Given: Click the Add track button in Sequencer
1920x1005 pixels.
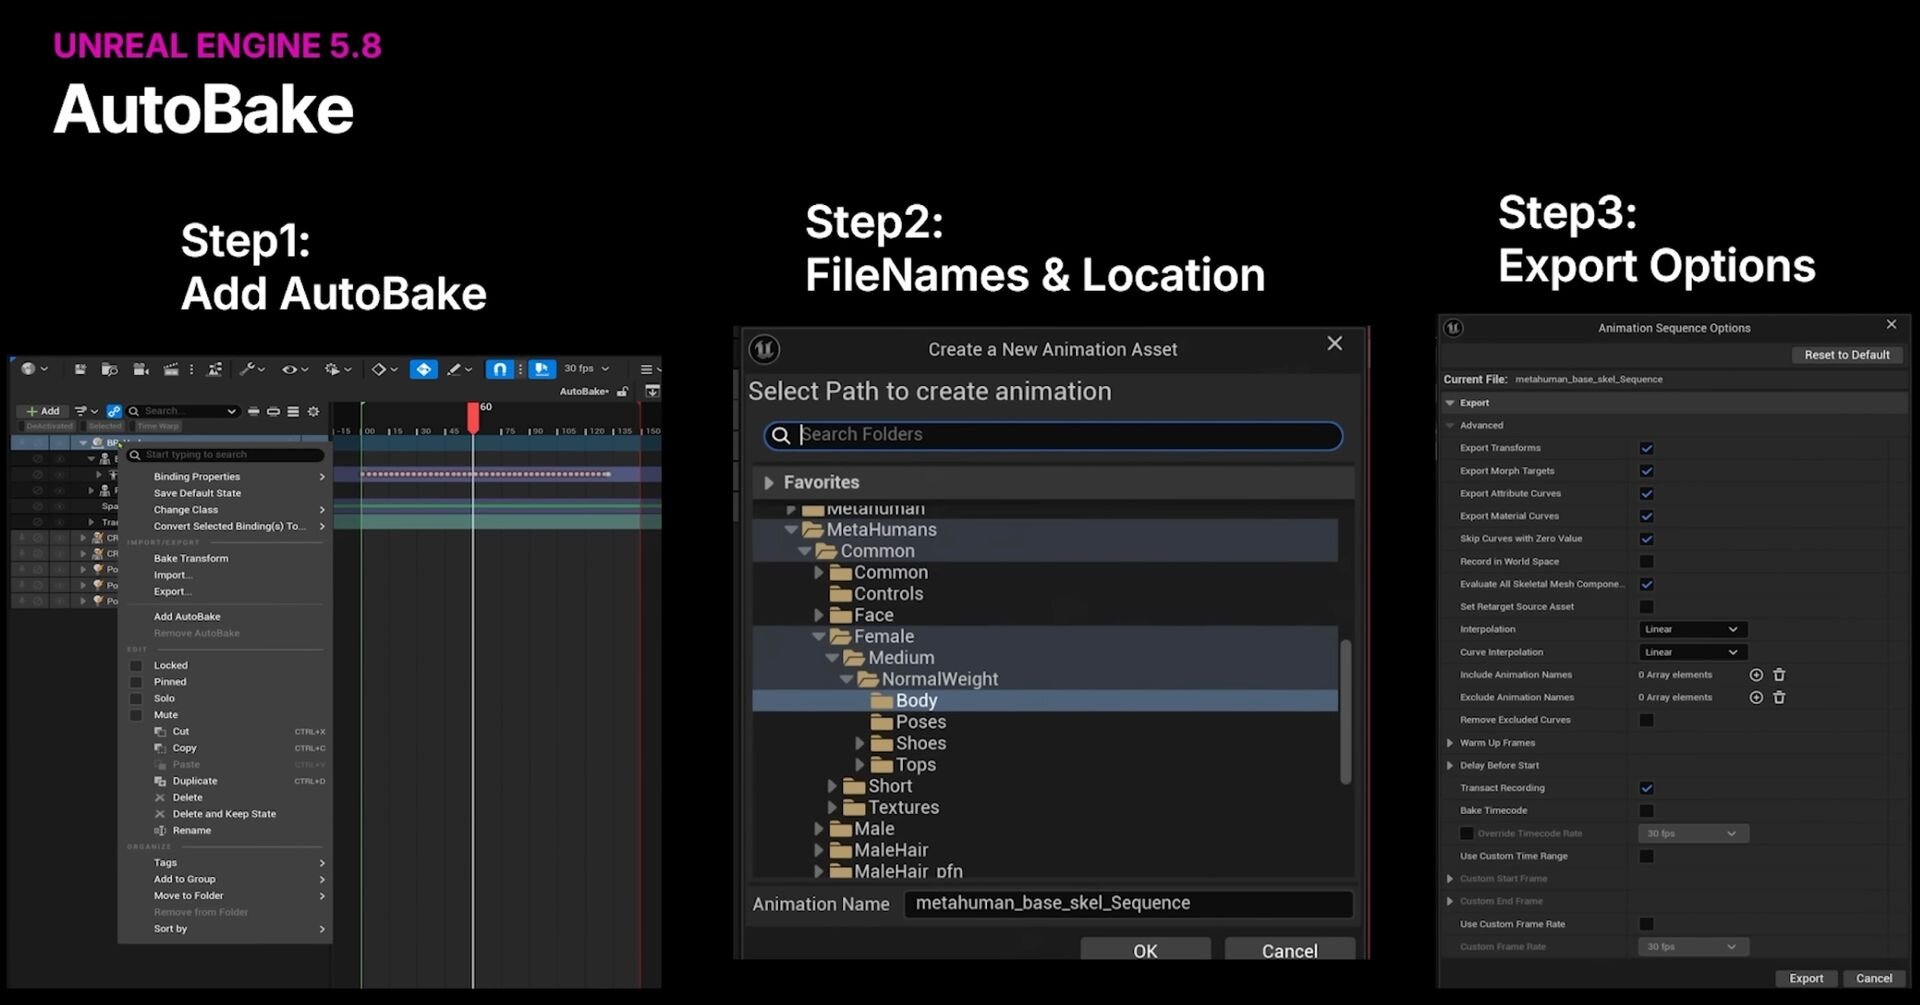Looking at the screenshot, I should coord(43,411).
